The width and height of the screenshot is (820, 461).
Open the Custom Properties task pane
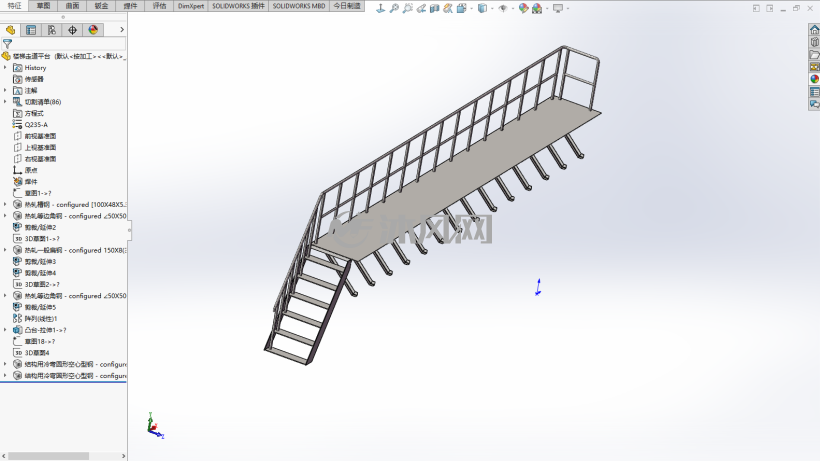(x=814, y=92)
